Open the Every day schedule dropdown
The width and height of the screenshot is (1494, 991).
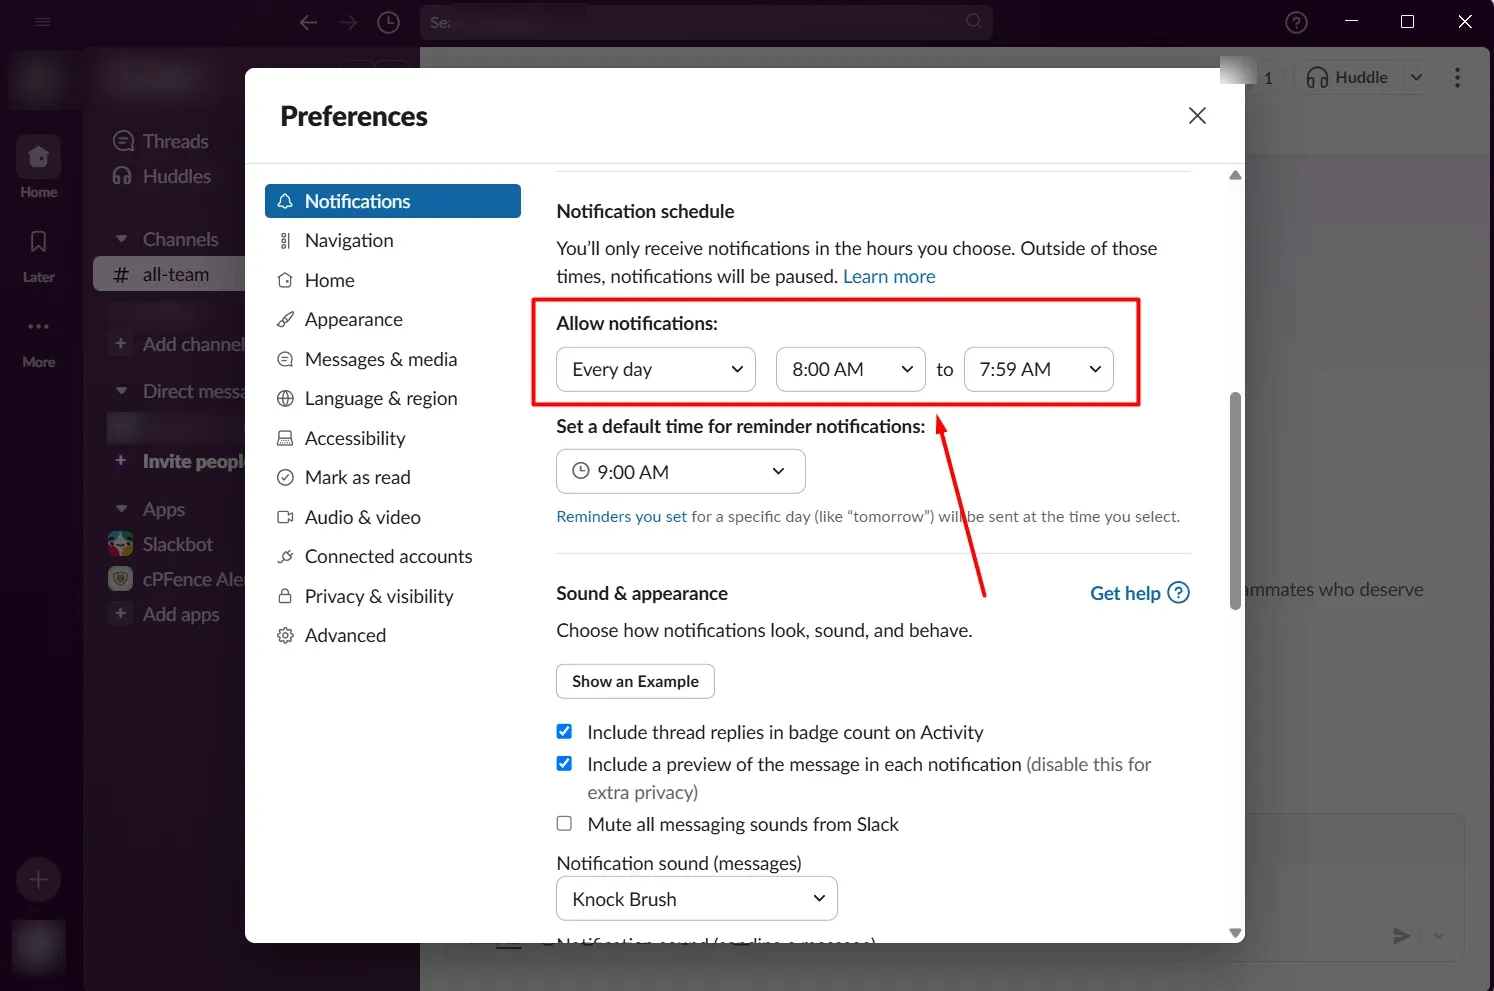click(656, 369)
